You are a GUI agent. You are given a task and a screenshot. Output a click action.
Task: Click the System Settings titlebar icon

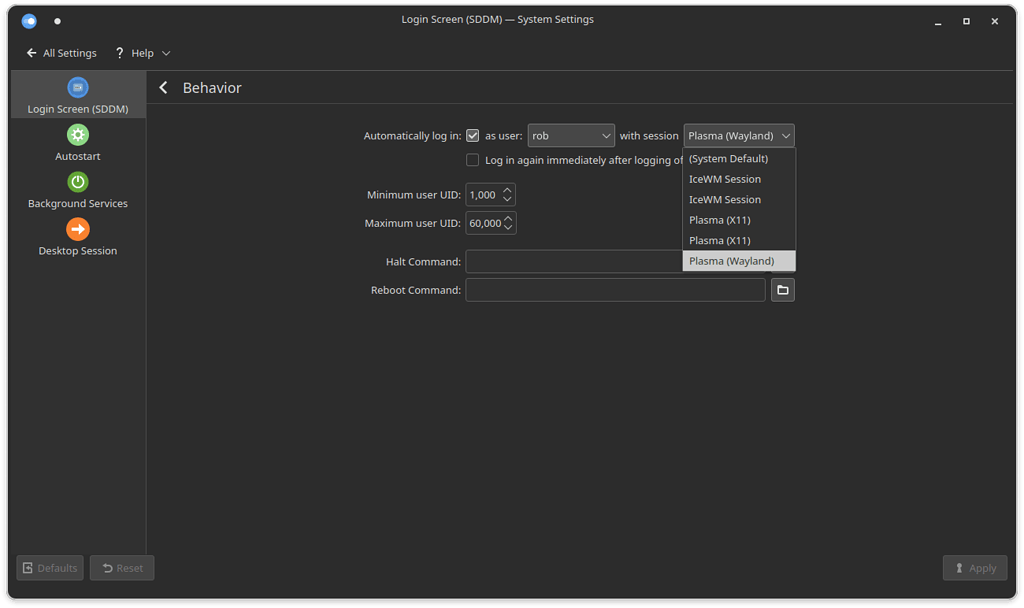[x=29, y=20]
